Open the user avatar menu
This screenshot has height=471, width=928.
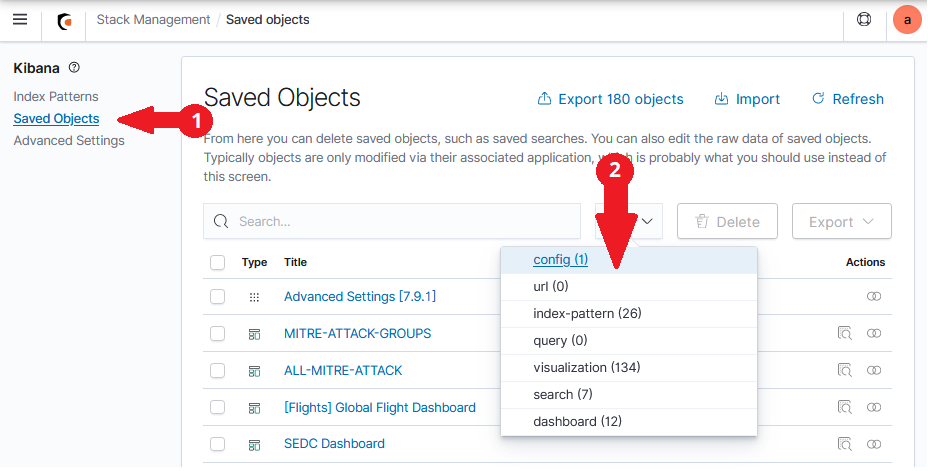(907, 20)
